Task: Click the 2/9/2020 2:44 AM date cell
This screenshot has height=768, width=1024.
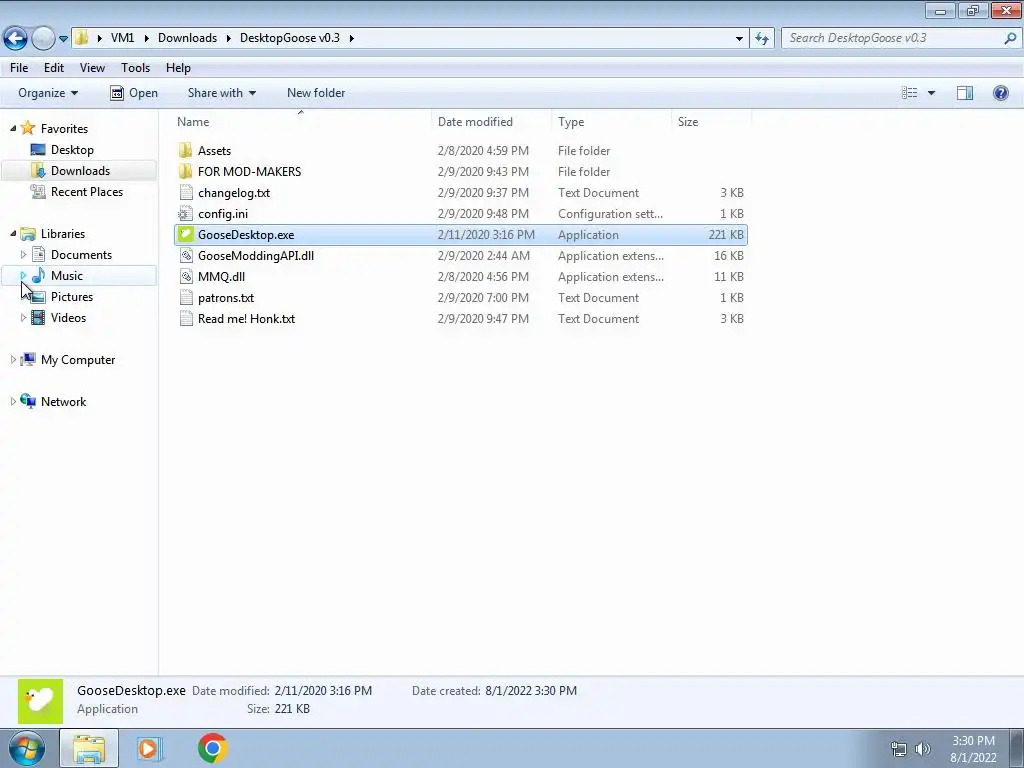Action: pyautogui.click(x=483, y=255)
